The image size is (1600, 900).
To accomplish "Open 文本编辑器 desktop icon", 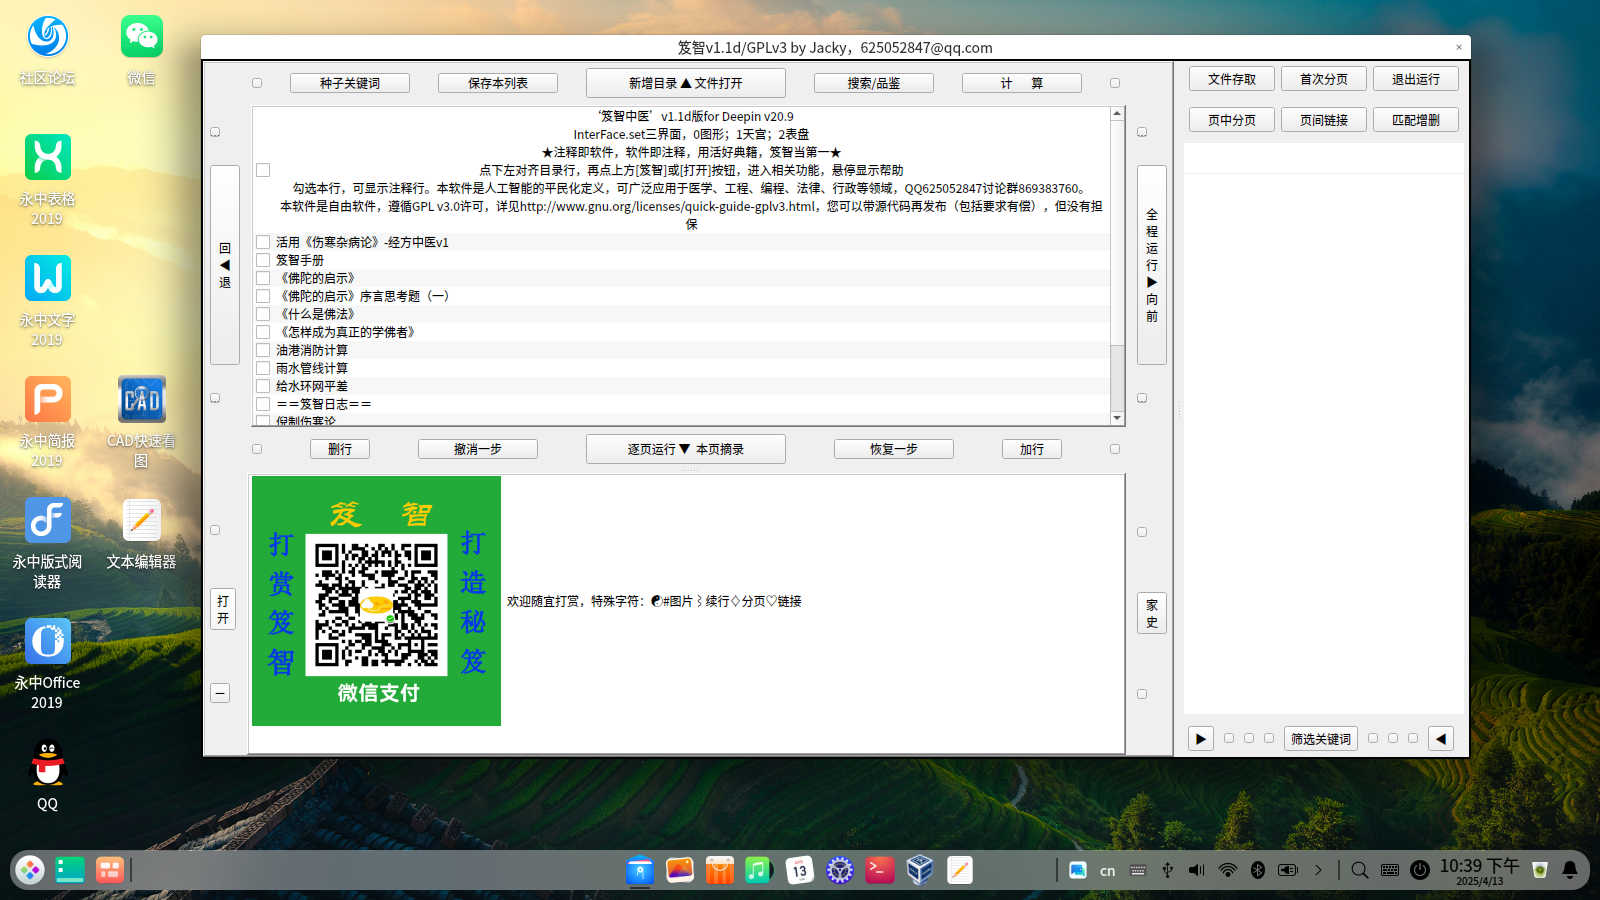I will pos(141,520).
